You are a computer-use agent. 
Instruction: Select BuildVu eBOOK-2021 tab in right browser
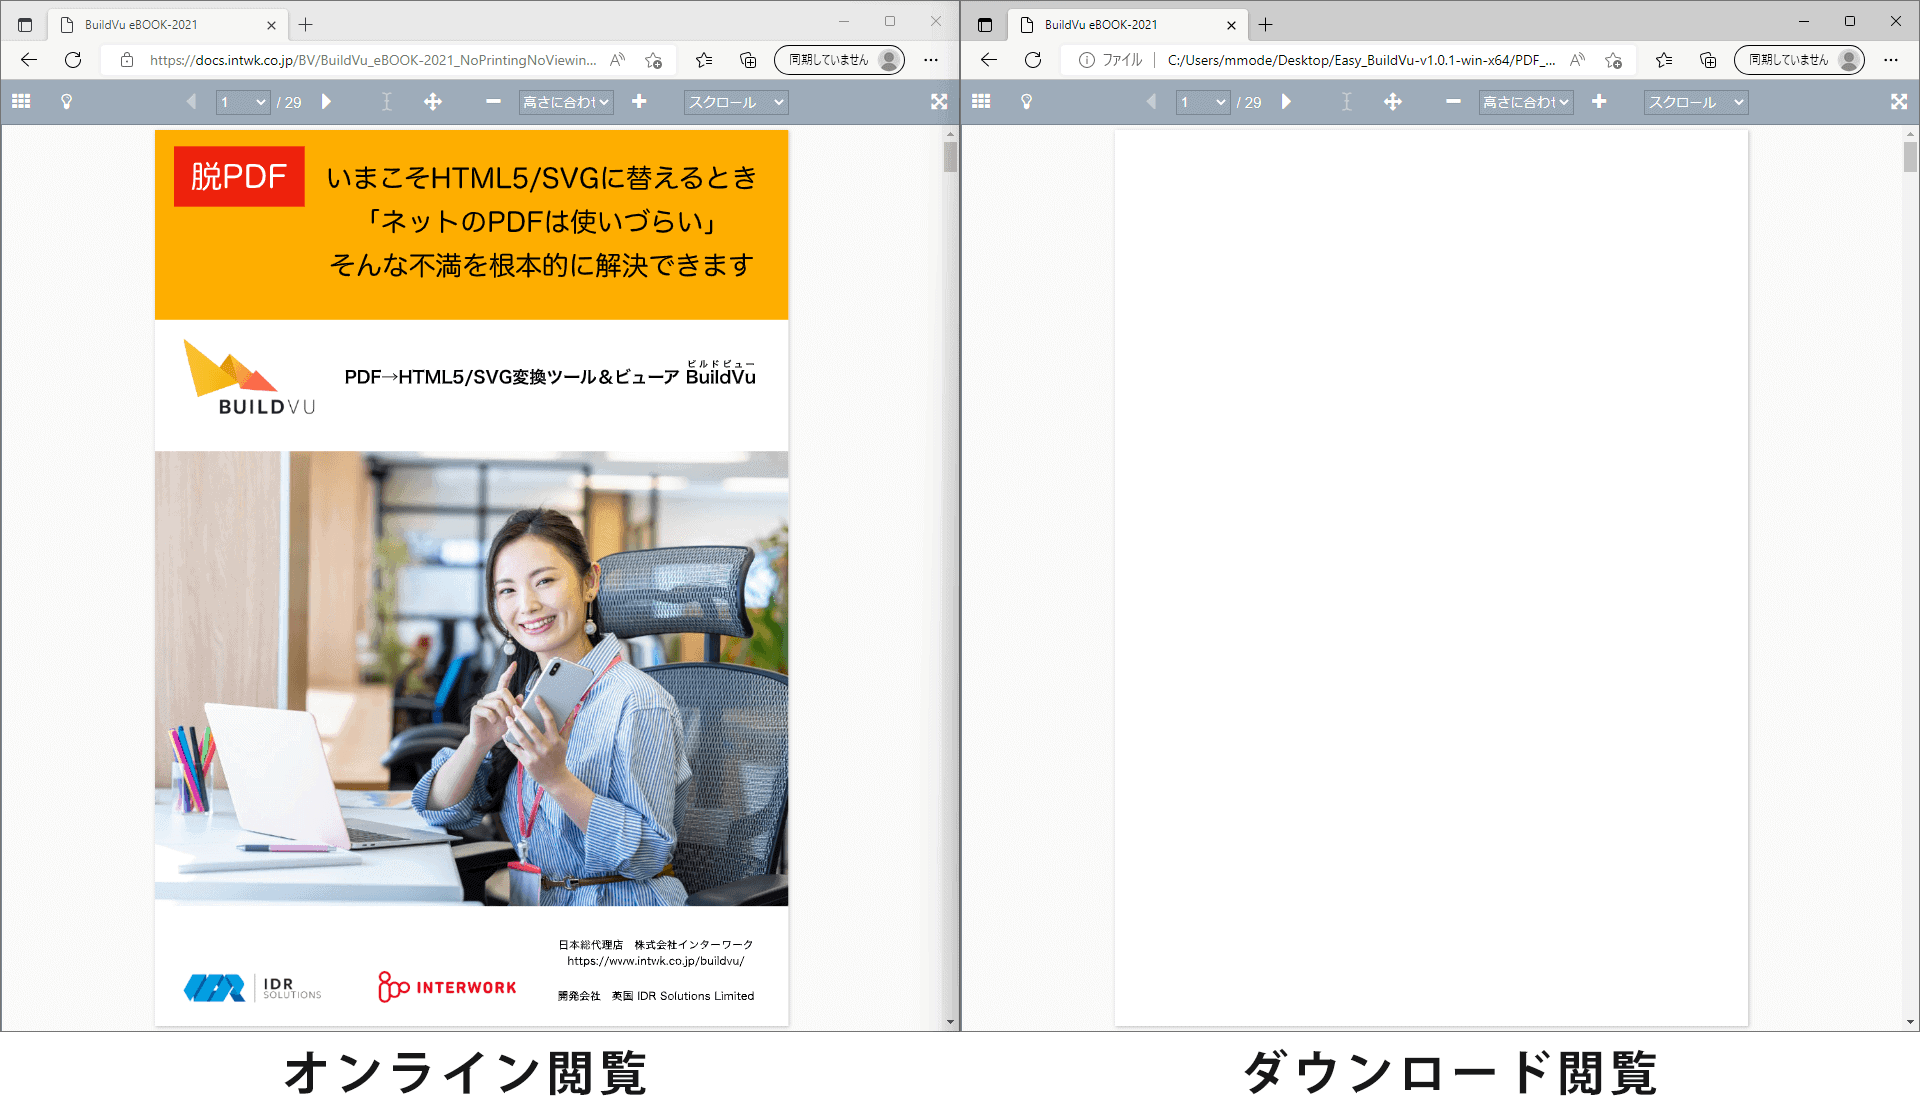tap(1127, 24)
